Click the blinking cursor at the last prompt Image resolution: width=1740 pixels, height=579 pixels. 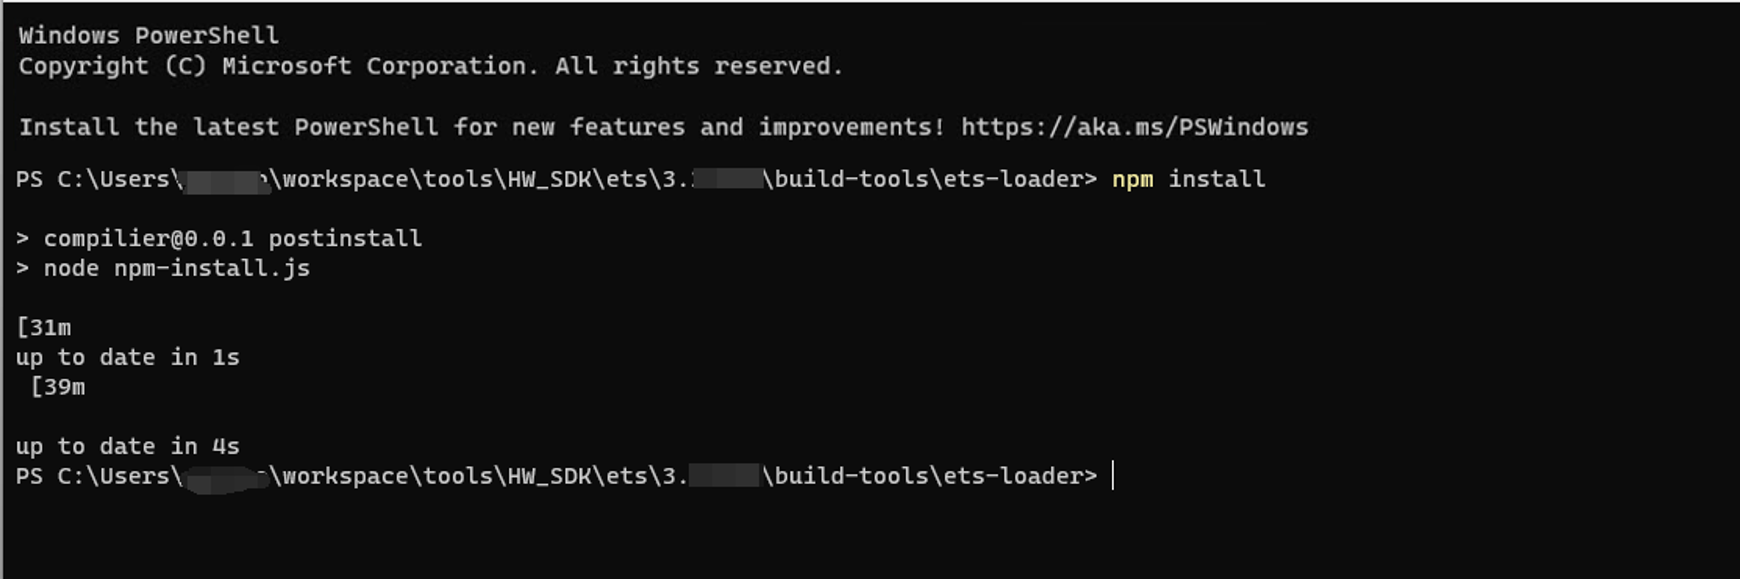click(1113, 476)
